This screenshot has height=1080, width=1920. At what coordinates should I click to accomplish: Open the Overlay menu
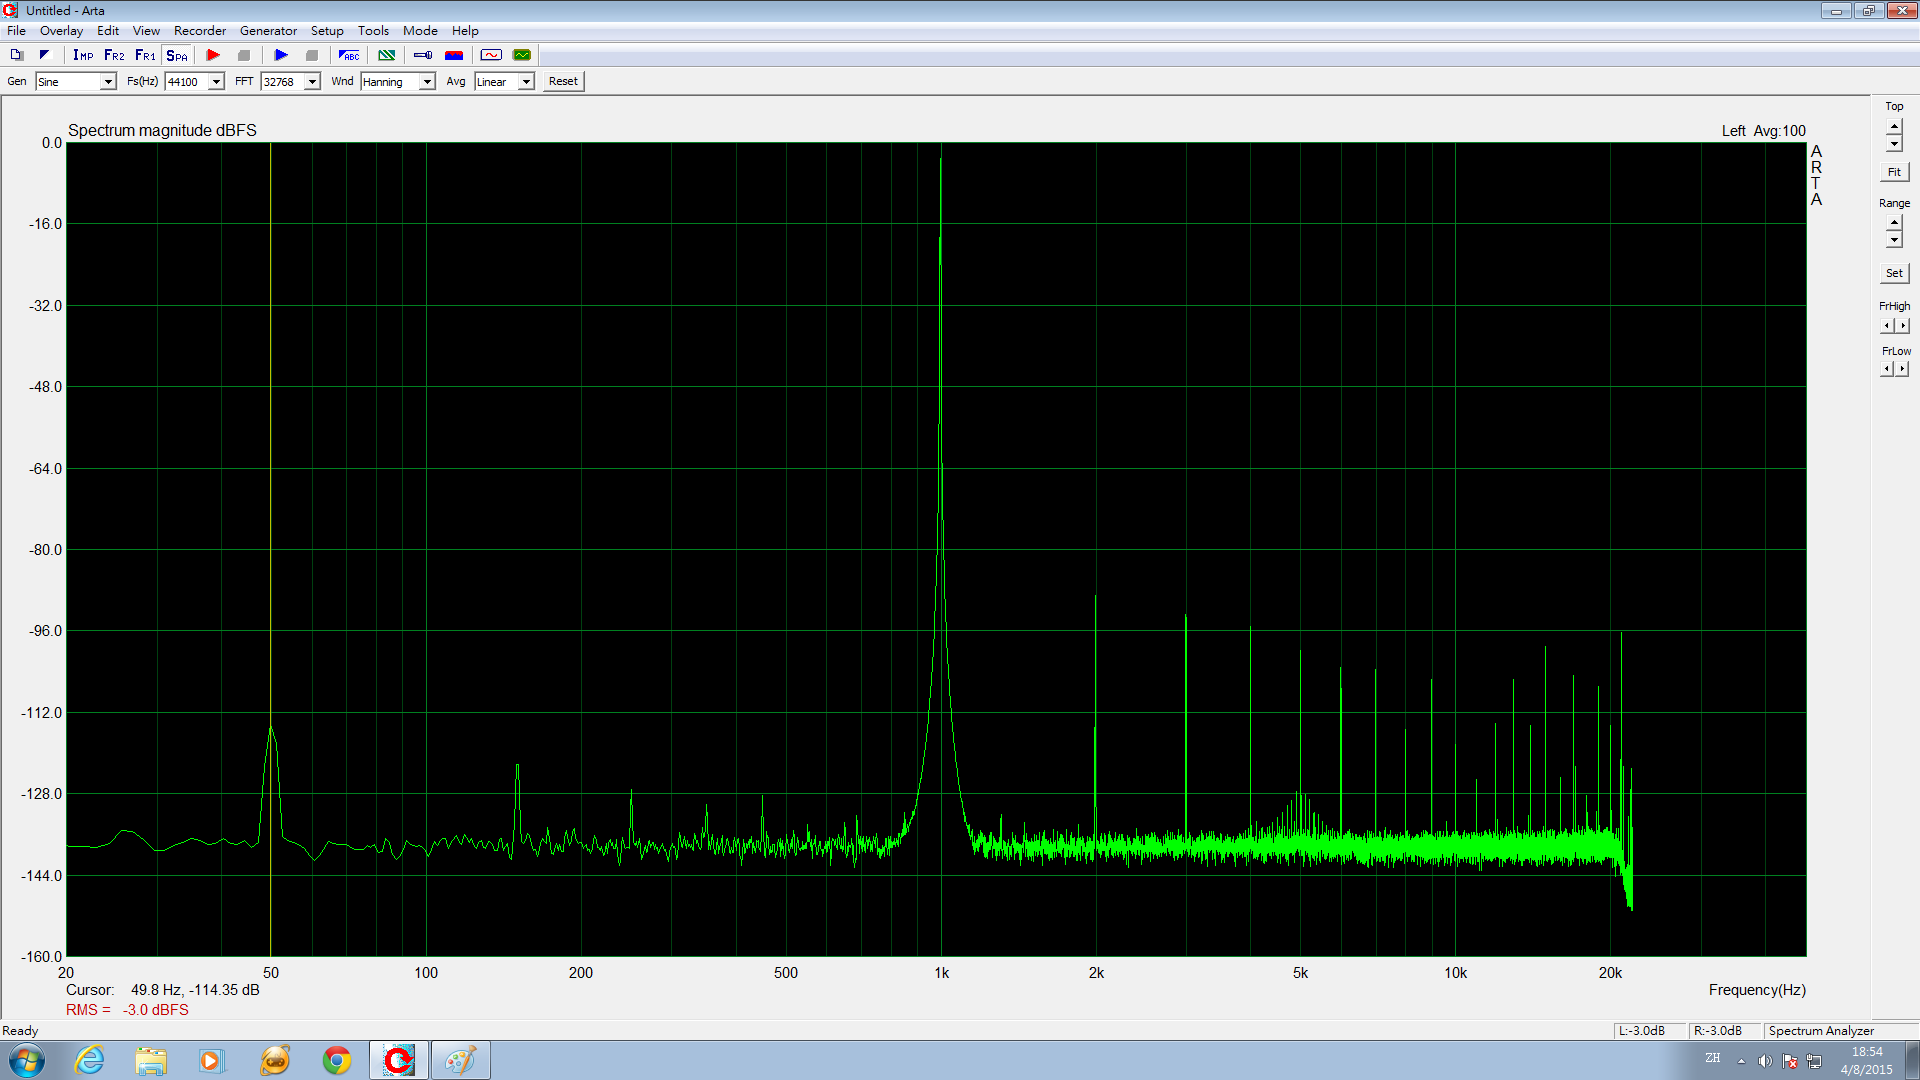tap(61, 31)
